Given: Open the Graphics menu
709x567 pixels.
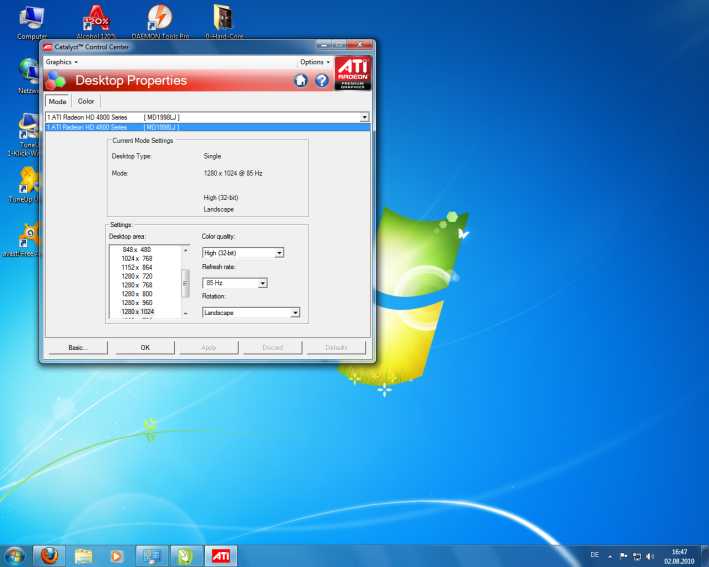Looking at the screenshot, I should coord(61,62).
